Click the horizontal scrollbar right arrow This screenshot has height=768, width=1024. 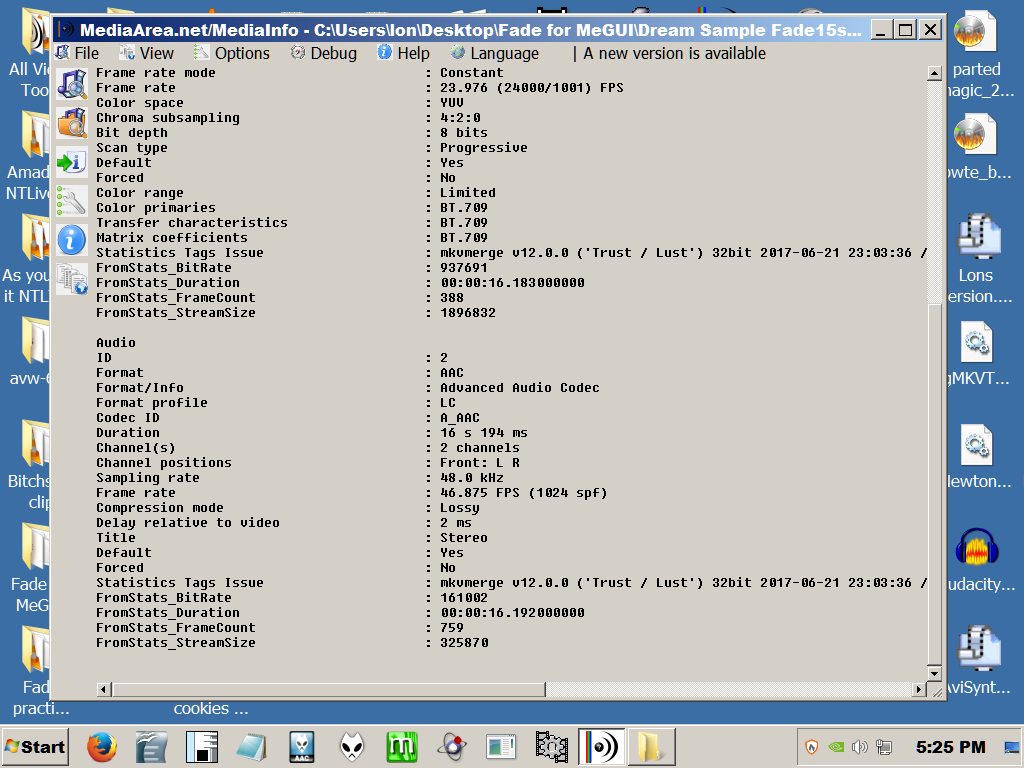tap(919, 689)
